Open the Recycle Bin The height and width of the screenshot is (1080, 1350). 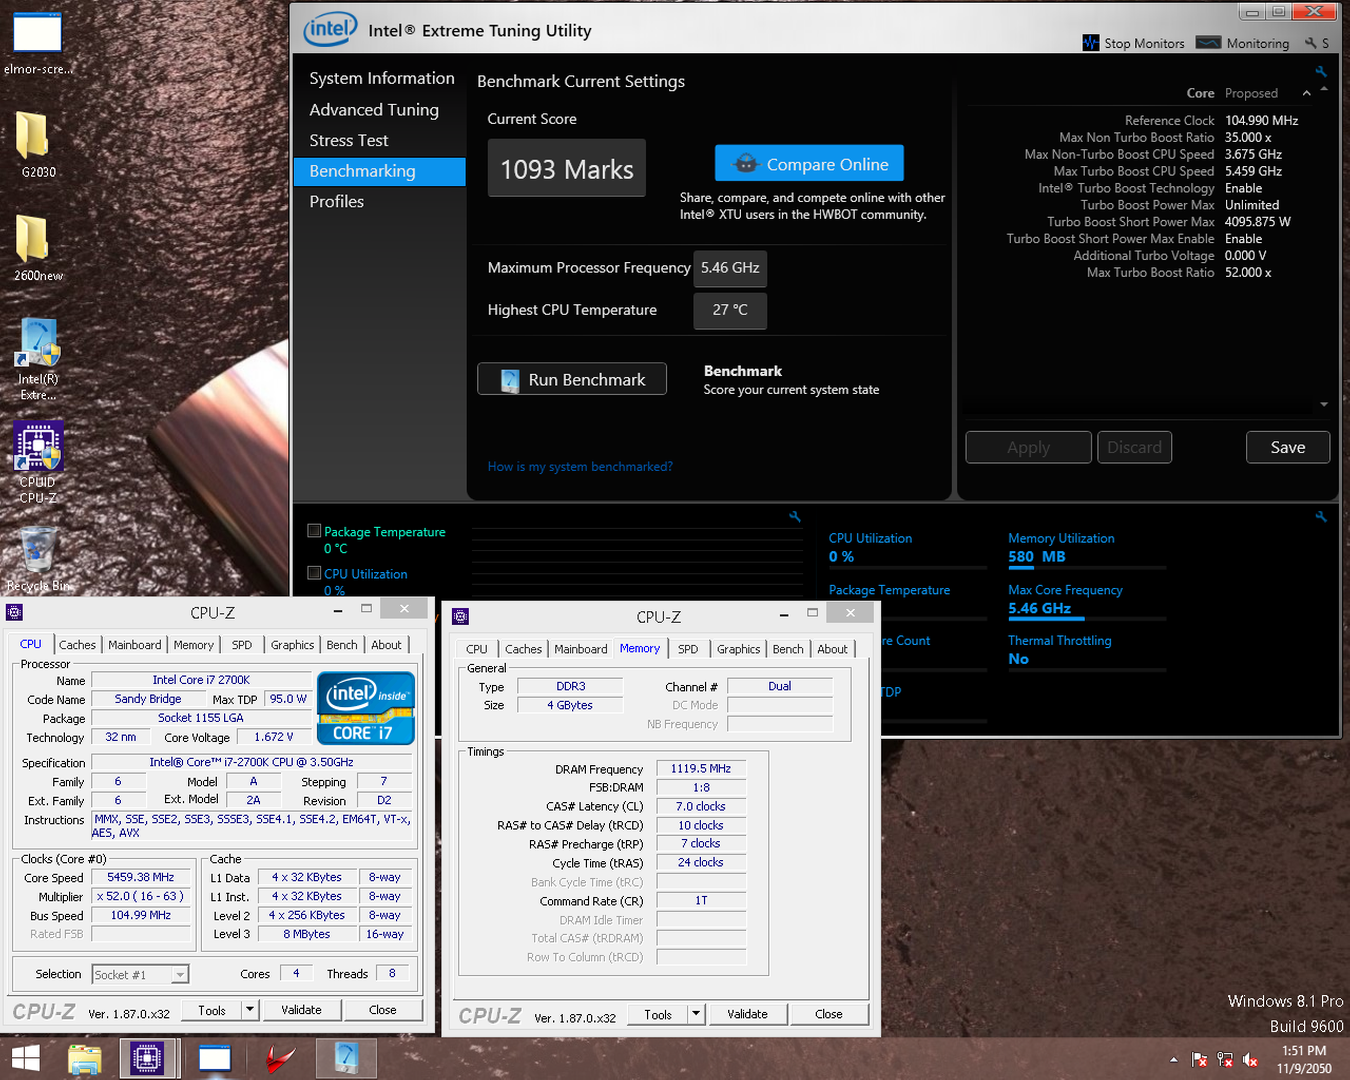point(38,558)
